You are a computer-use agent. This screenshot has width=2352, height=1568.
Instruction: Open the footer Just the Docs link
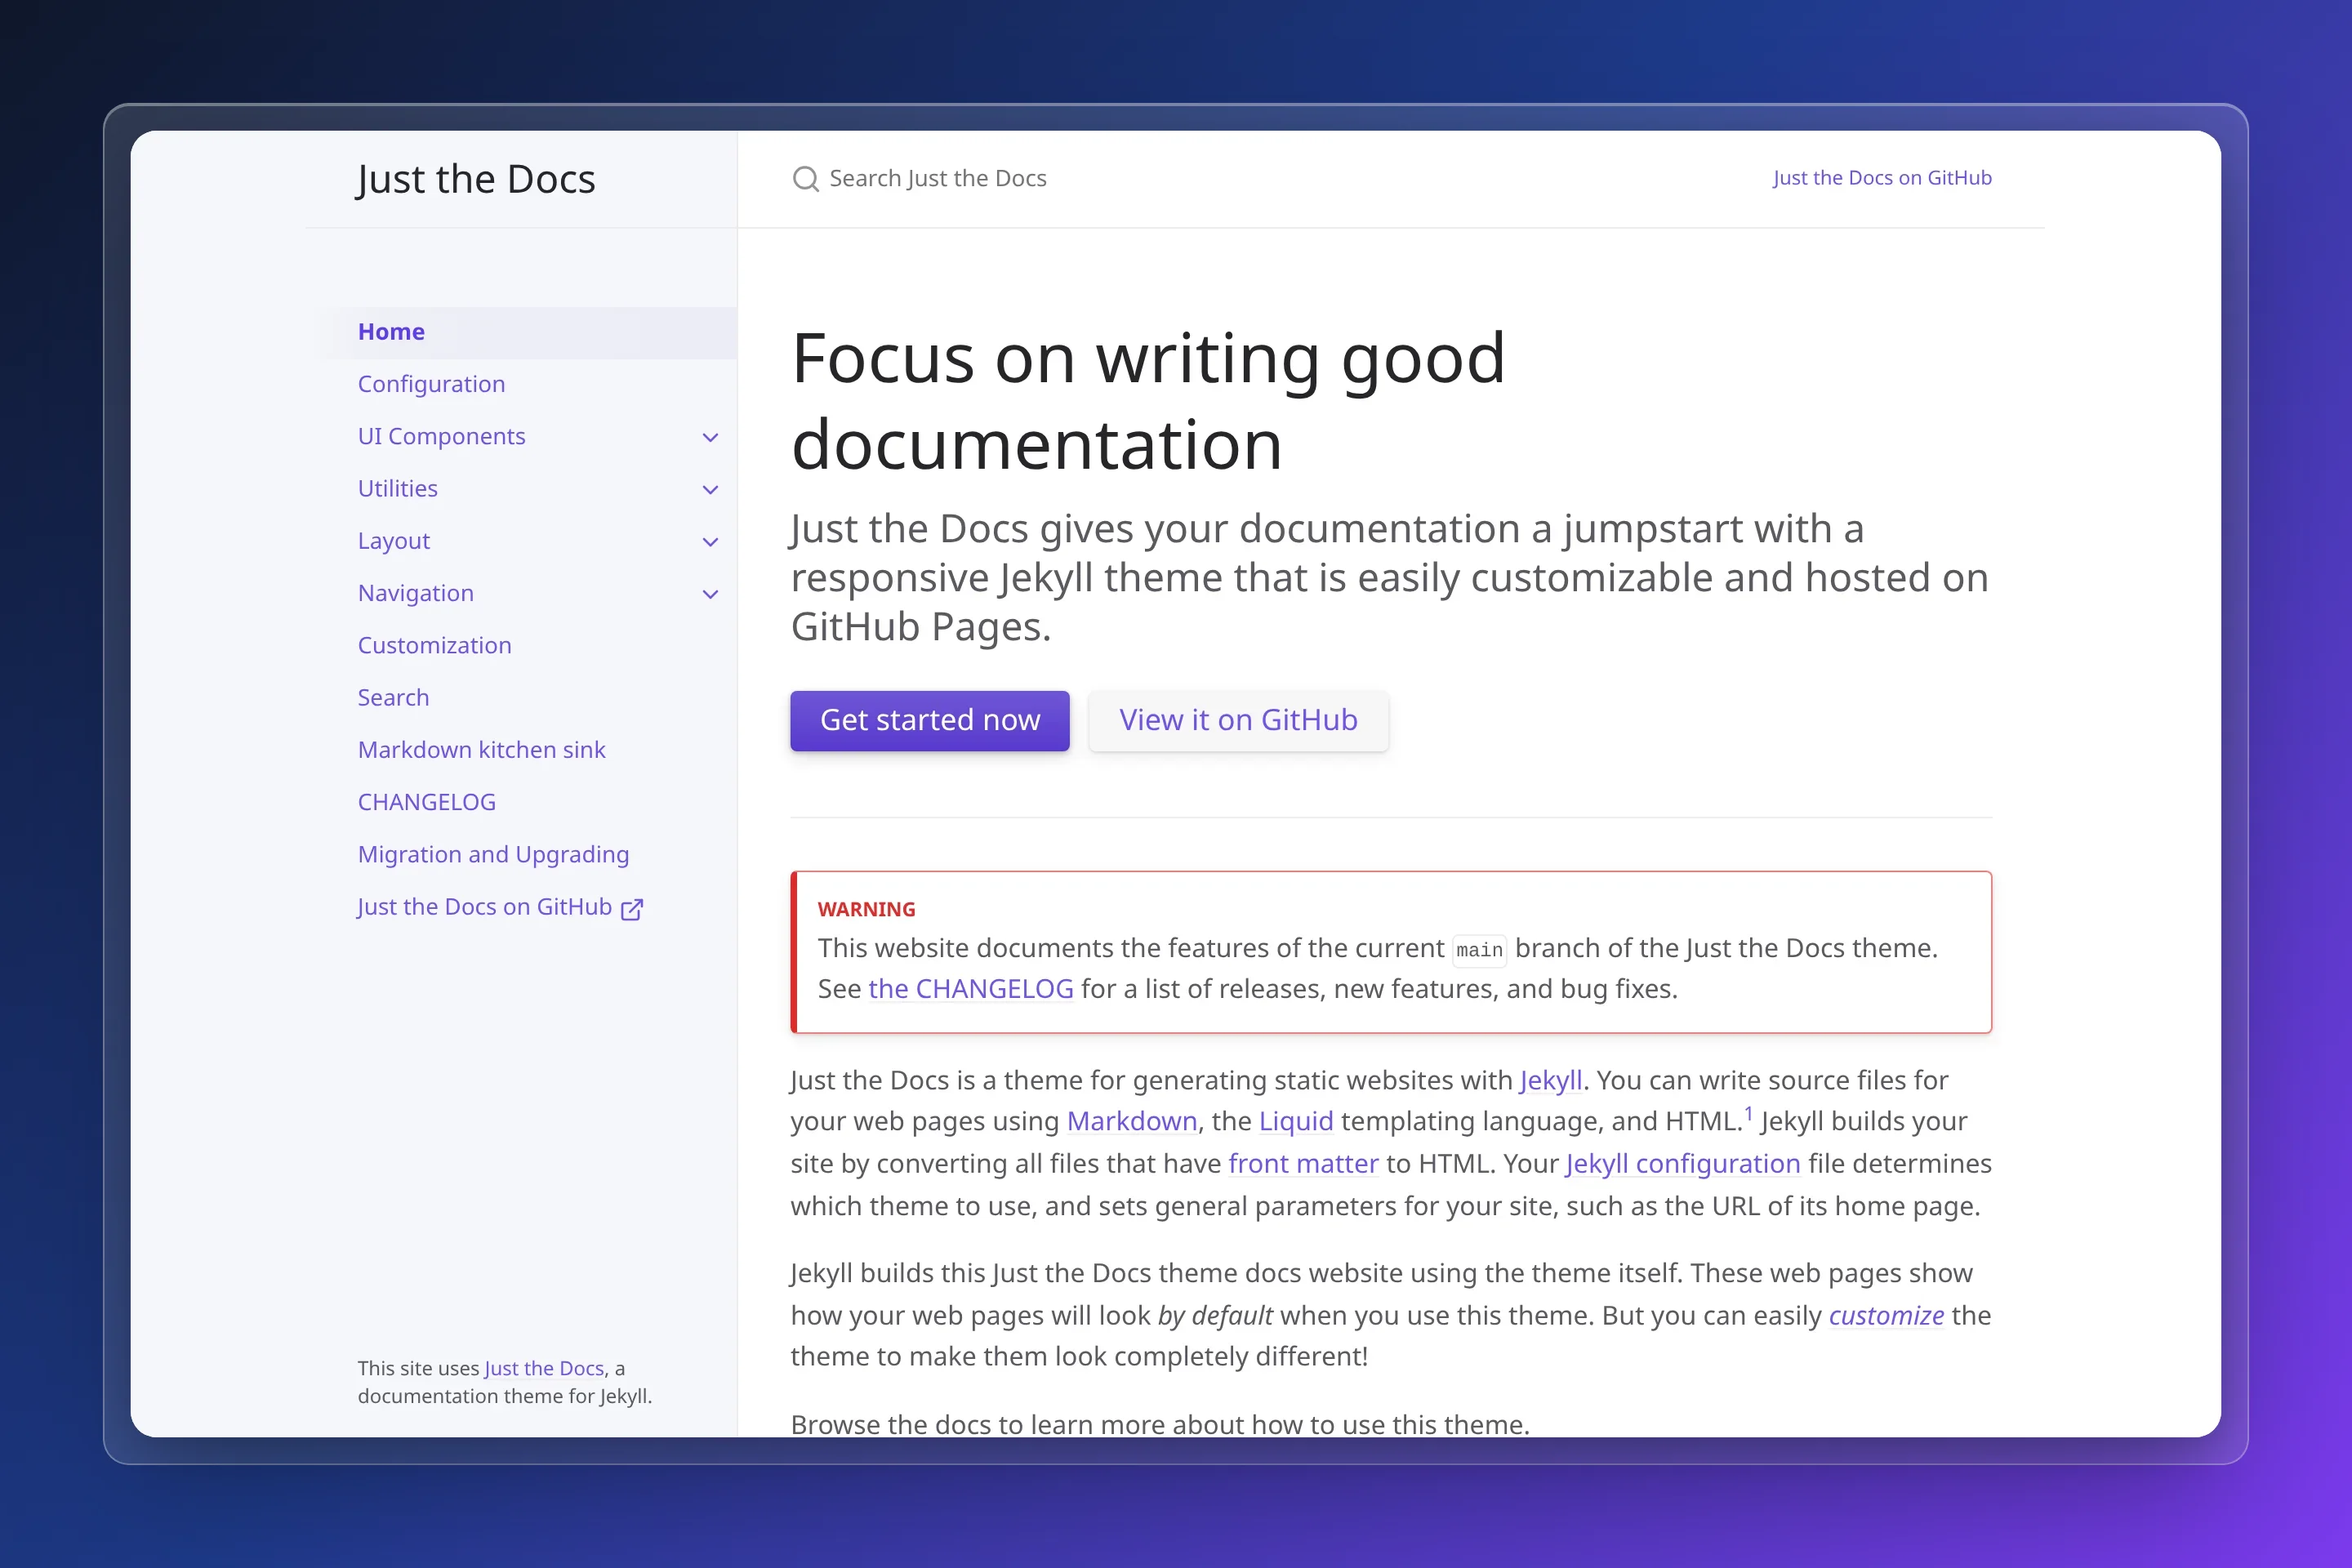pos(544,1368)
